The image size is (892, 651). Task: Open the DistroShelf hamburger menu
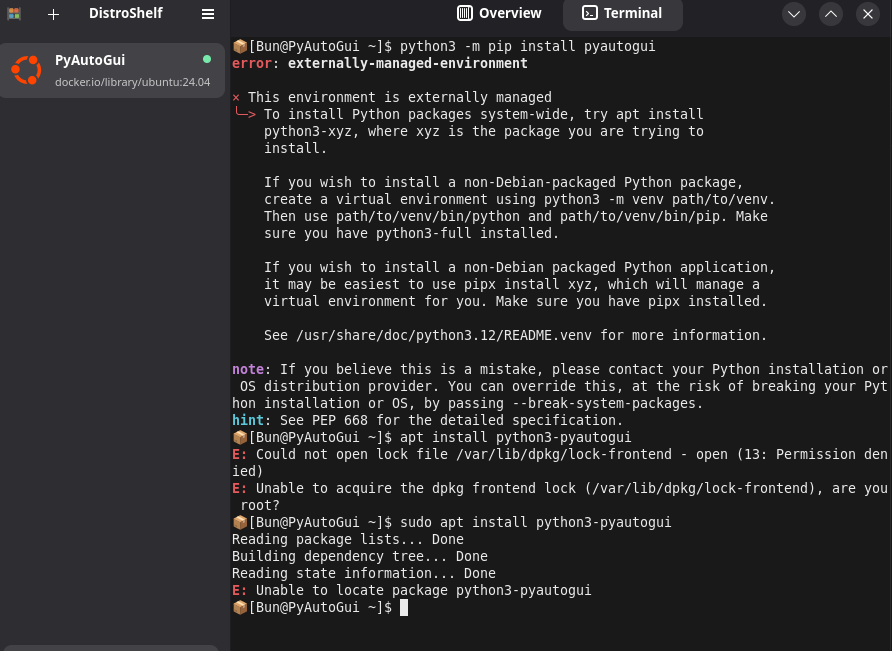[208, 14]
